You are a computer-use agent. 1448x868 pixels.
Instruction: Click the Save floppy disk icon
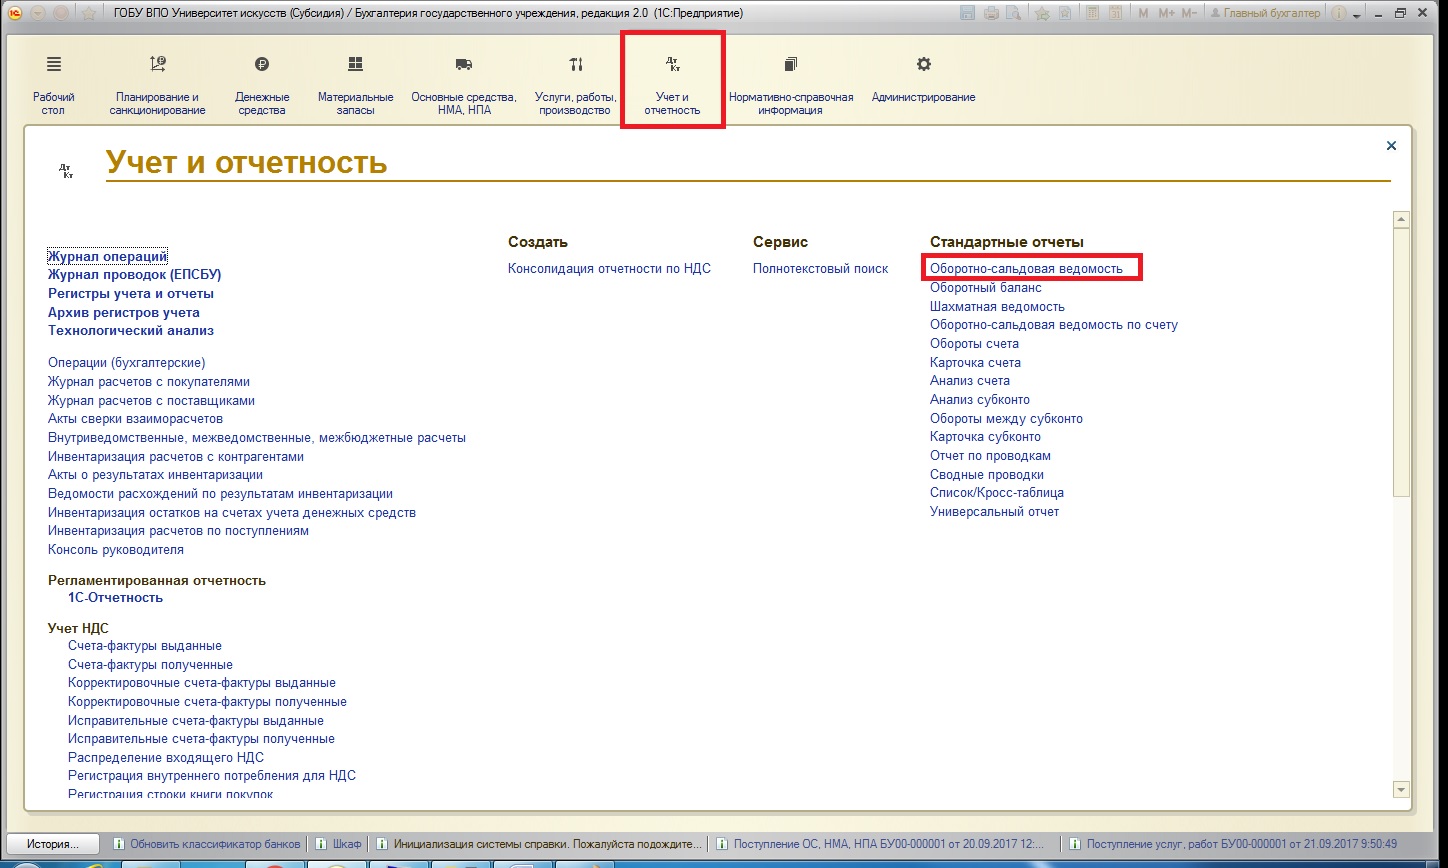point(967,13)
